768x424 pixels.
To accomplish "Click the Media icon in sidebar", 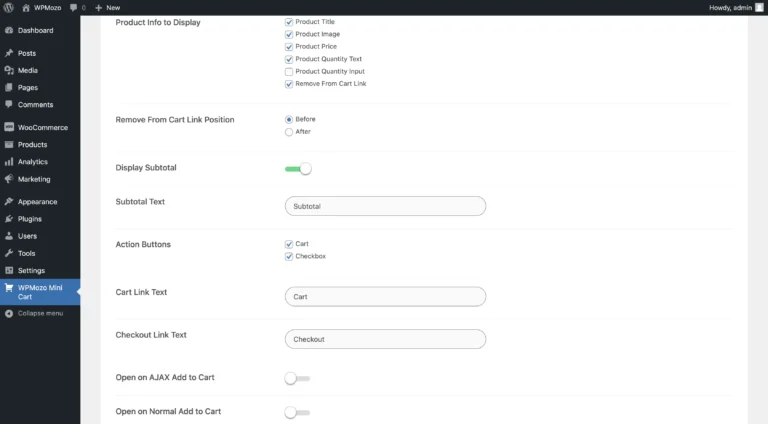I will coord(9,70).
